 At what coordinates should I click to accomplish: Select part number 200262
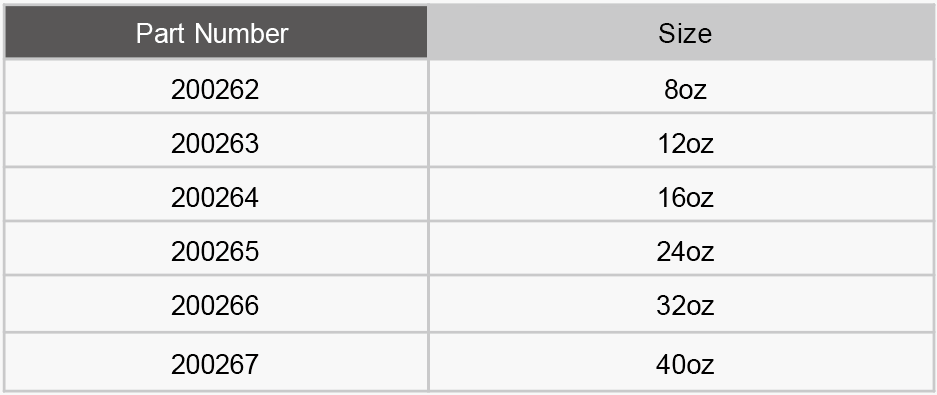pos(215,90)
